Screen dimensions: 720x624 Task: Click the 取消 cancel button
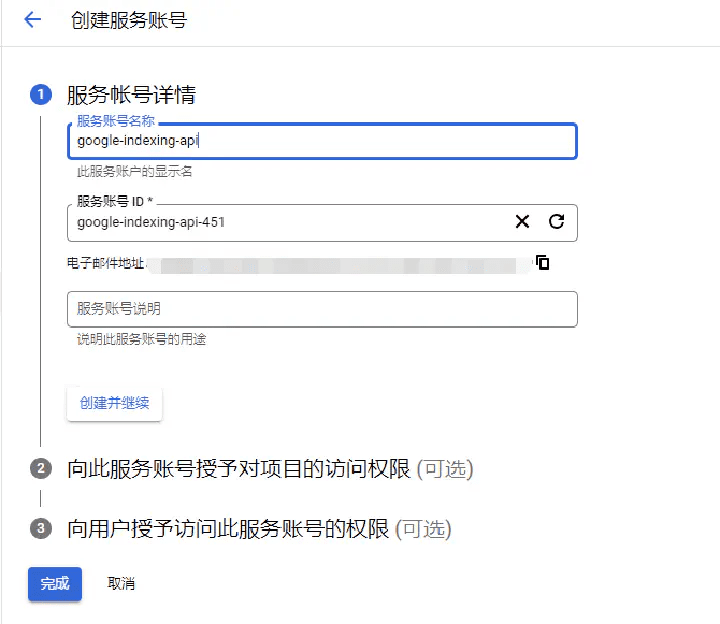click(121, 584)
